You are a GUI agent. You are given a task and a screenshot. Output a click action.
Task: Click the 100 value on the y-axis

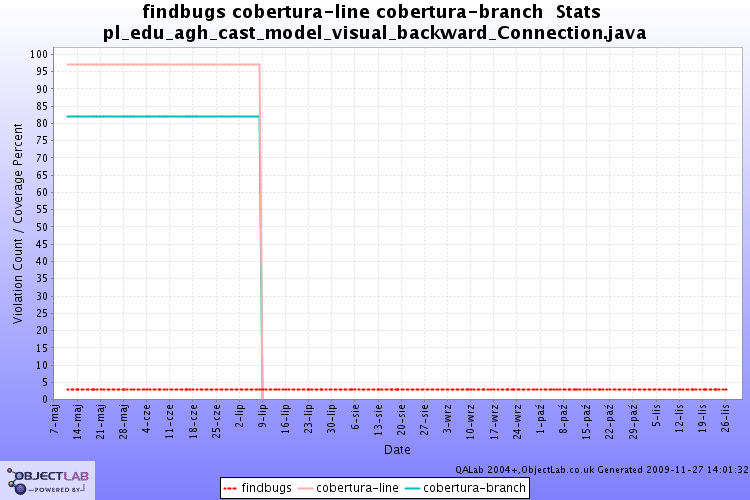[x=39, y=54]
